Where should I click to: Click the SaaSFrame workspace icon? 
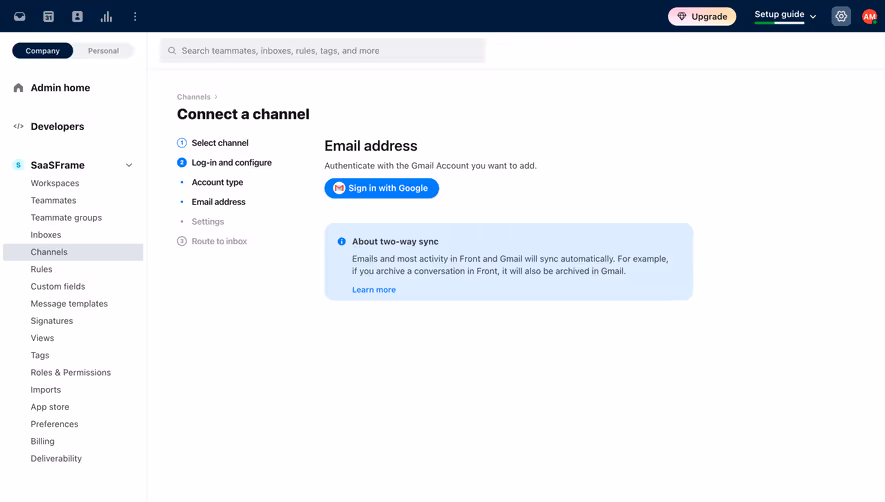tap(18, 165)
